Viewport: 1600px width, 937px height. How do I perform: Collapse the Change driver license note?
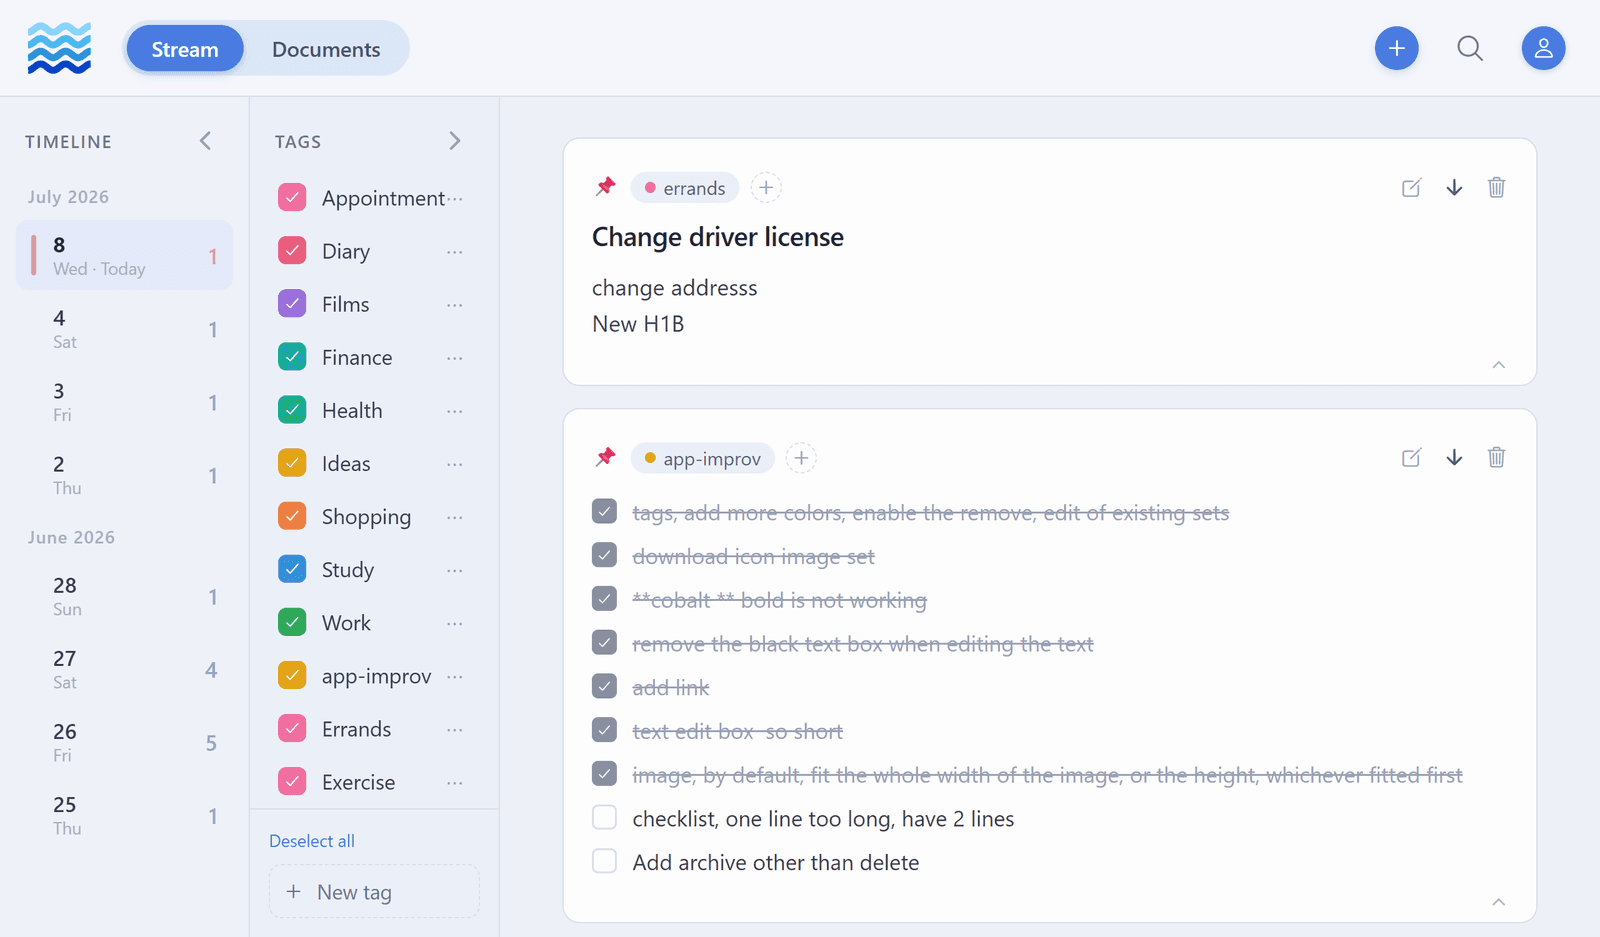coord(1498,365)
